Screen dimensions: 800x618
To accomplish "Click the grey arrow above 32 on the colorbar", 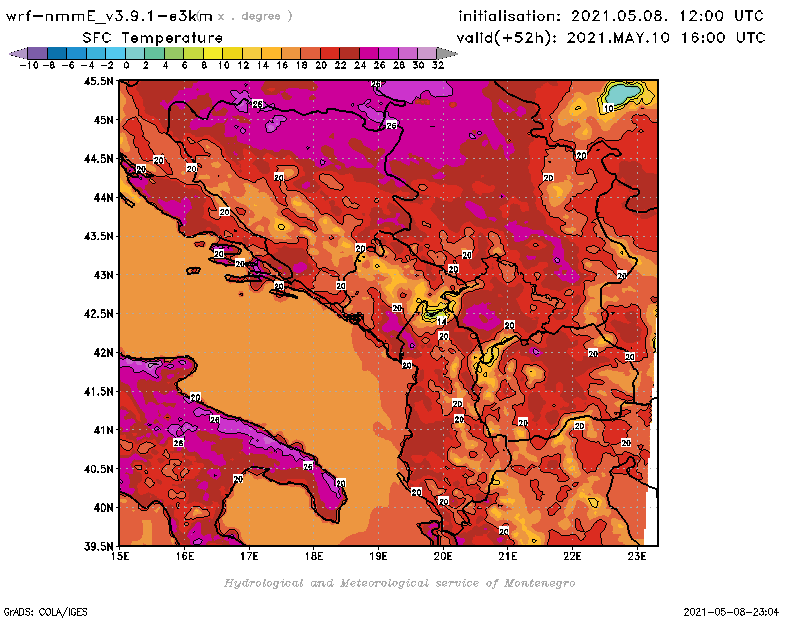I will pos(446,53).
